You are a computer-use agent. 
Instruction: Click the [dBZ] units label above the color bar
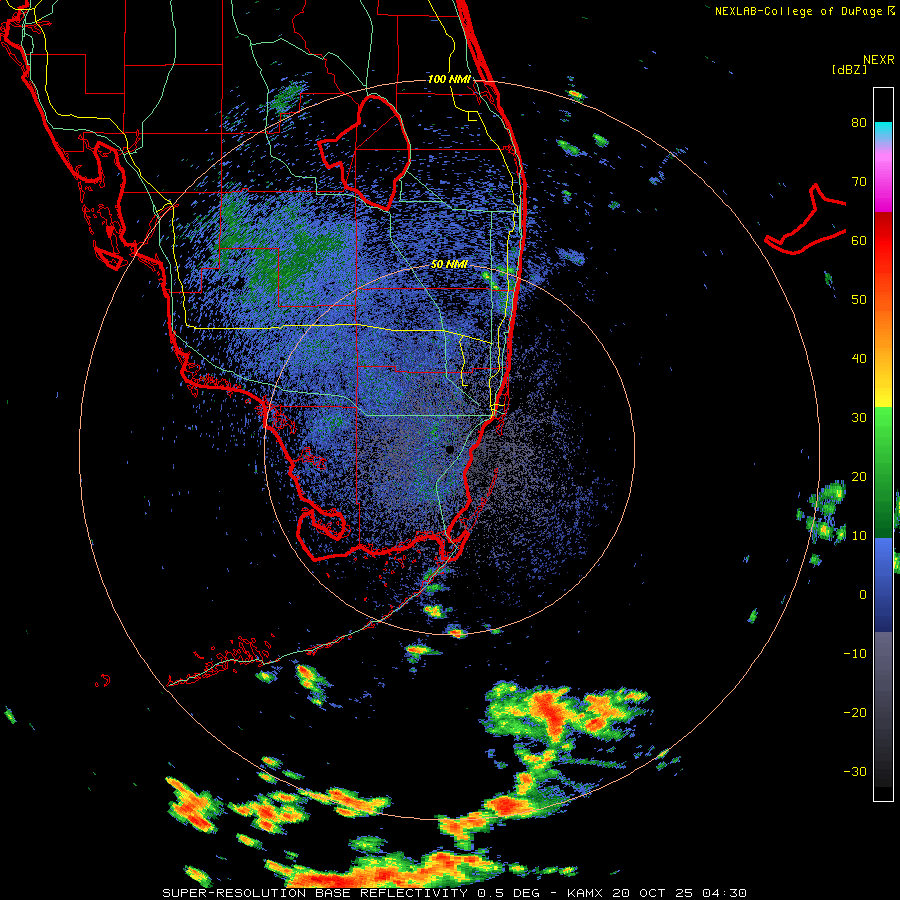click(x=849, y=70)
